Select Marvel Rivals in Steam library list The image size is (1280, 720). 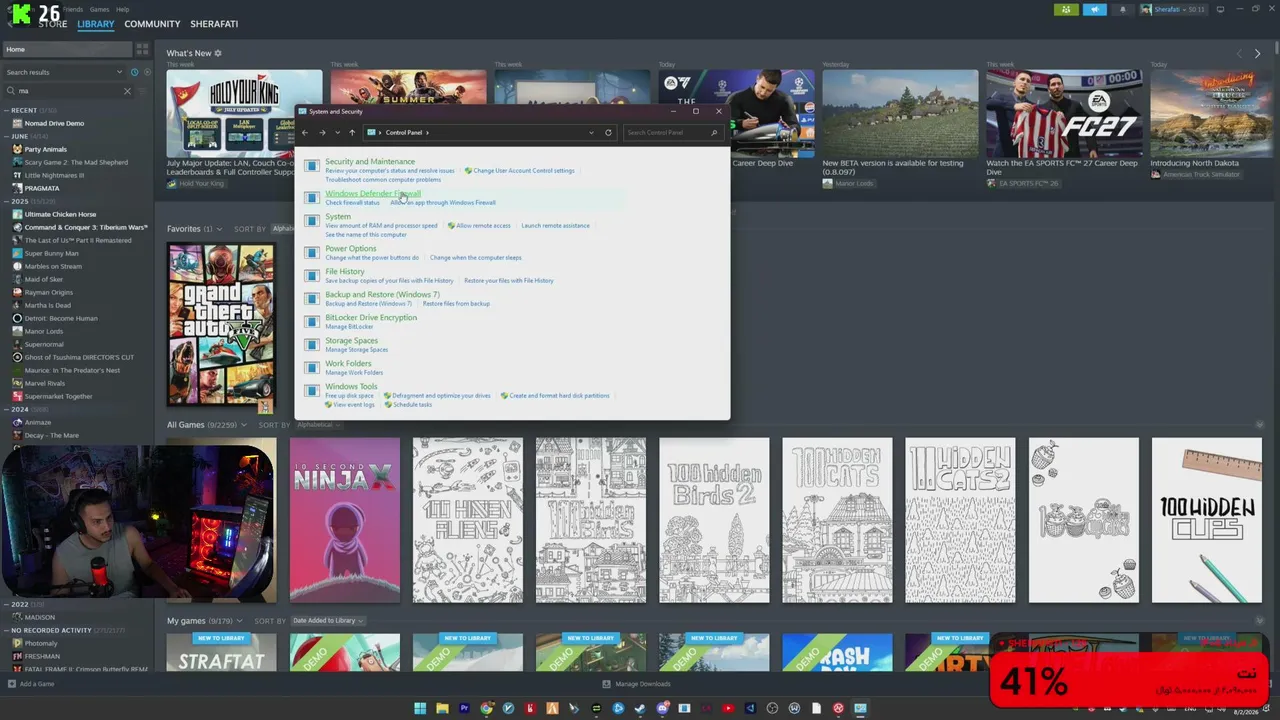[45, 383]
